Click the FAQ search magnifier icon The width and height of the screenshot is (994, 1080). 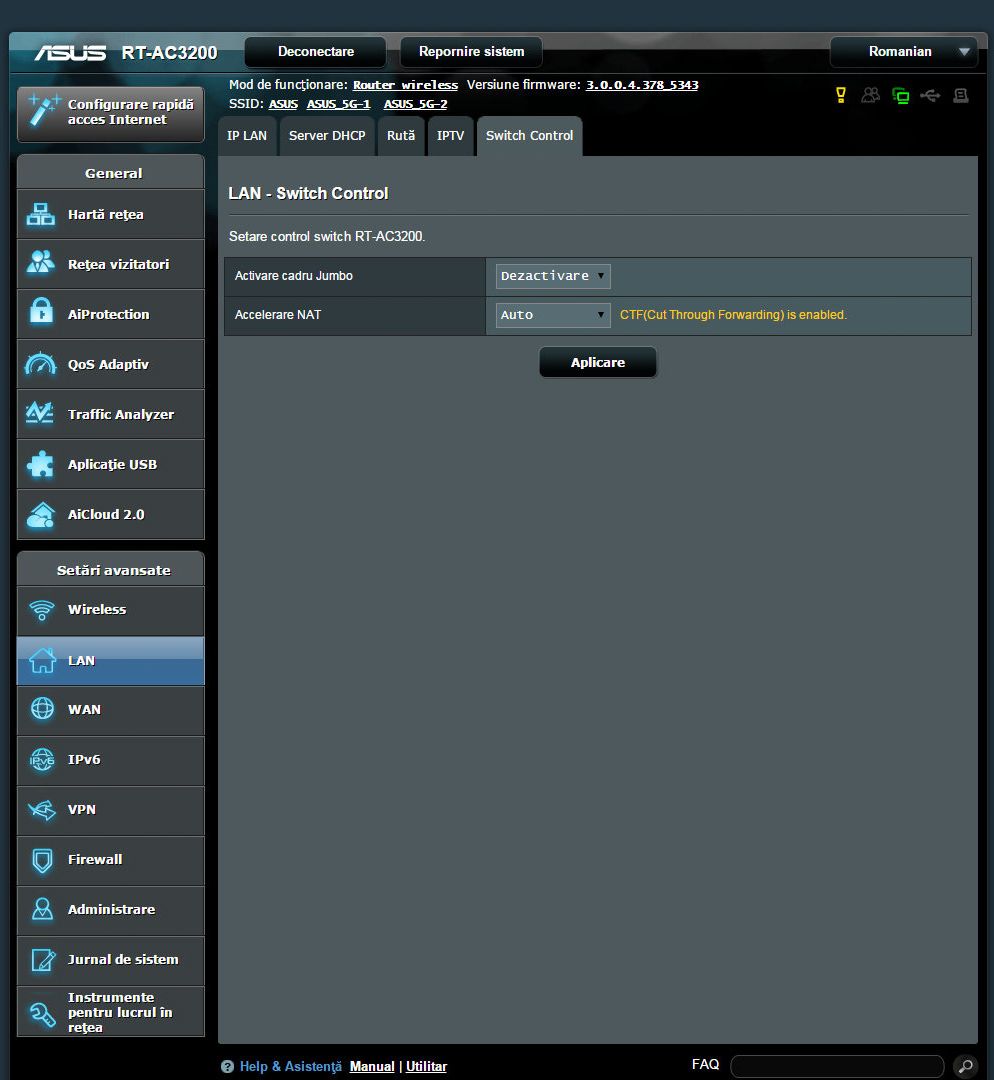(964, 1066)
